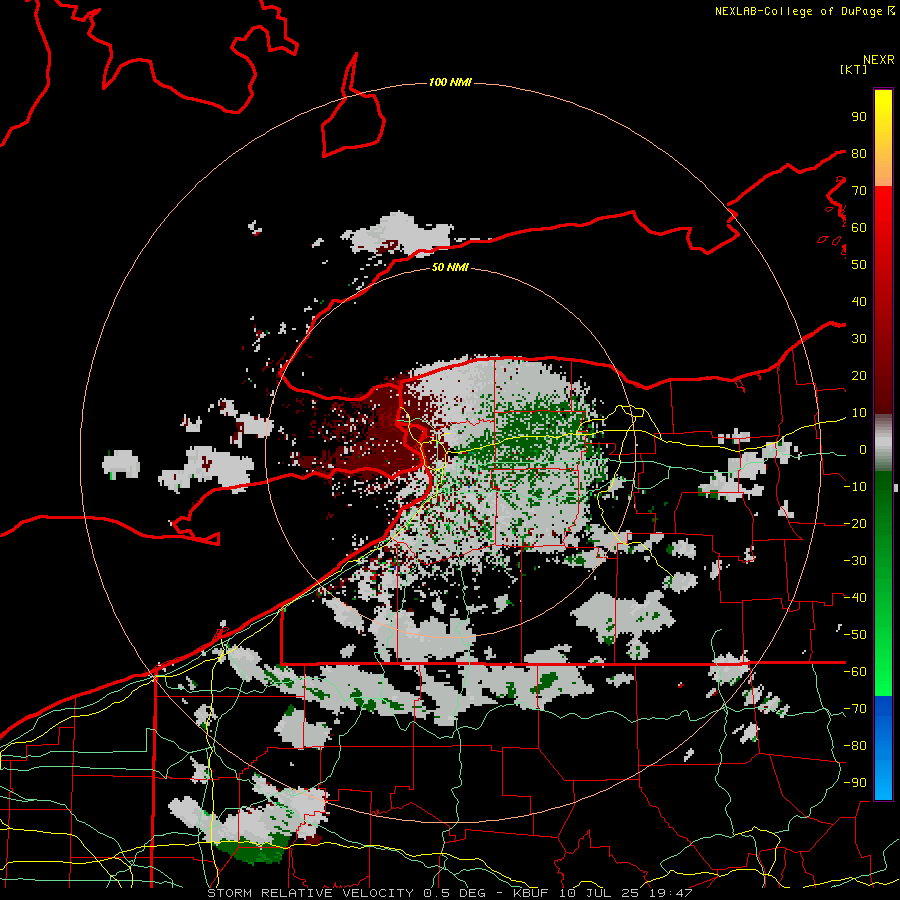Screen dimensions: 900x900
Task: Click the -50 value on the color scale
Action: [x=855, y=635]
